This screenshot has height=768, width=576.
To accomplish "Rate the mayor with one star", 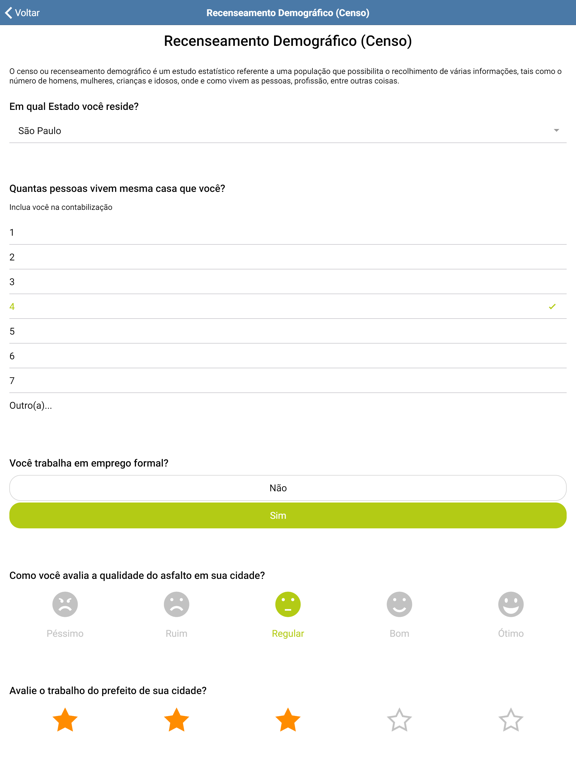I will [65, 720].
